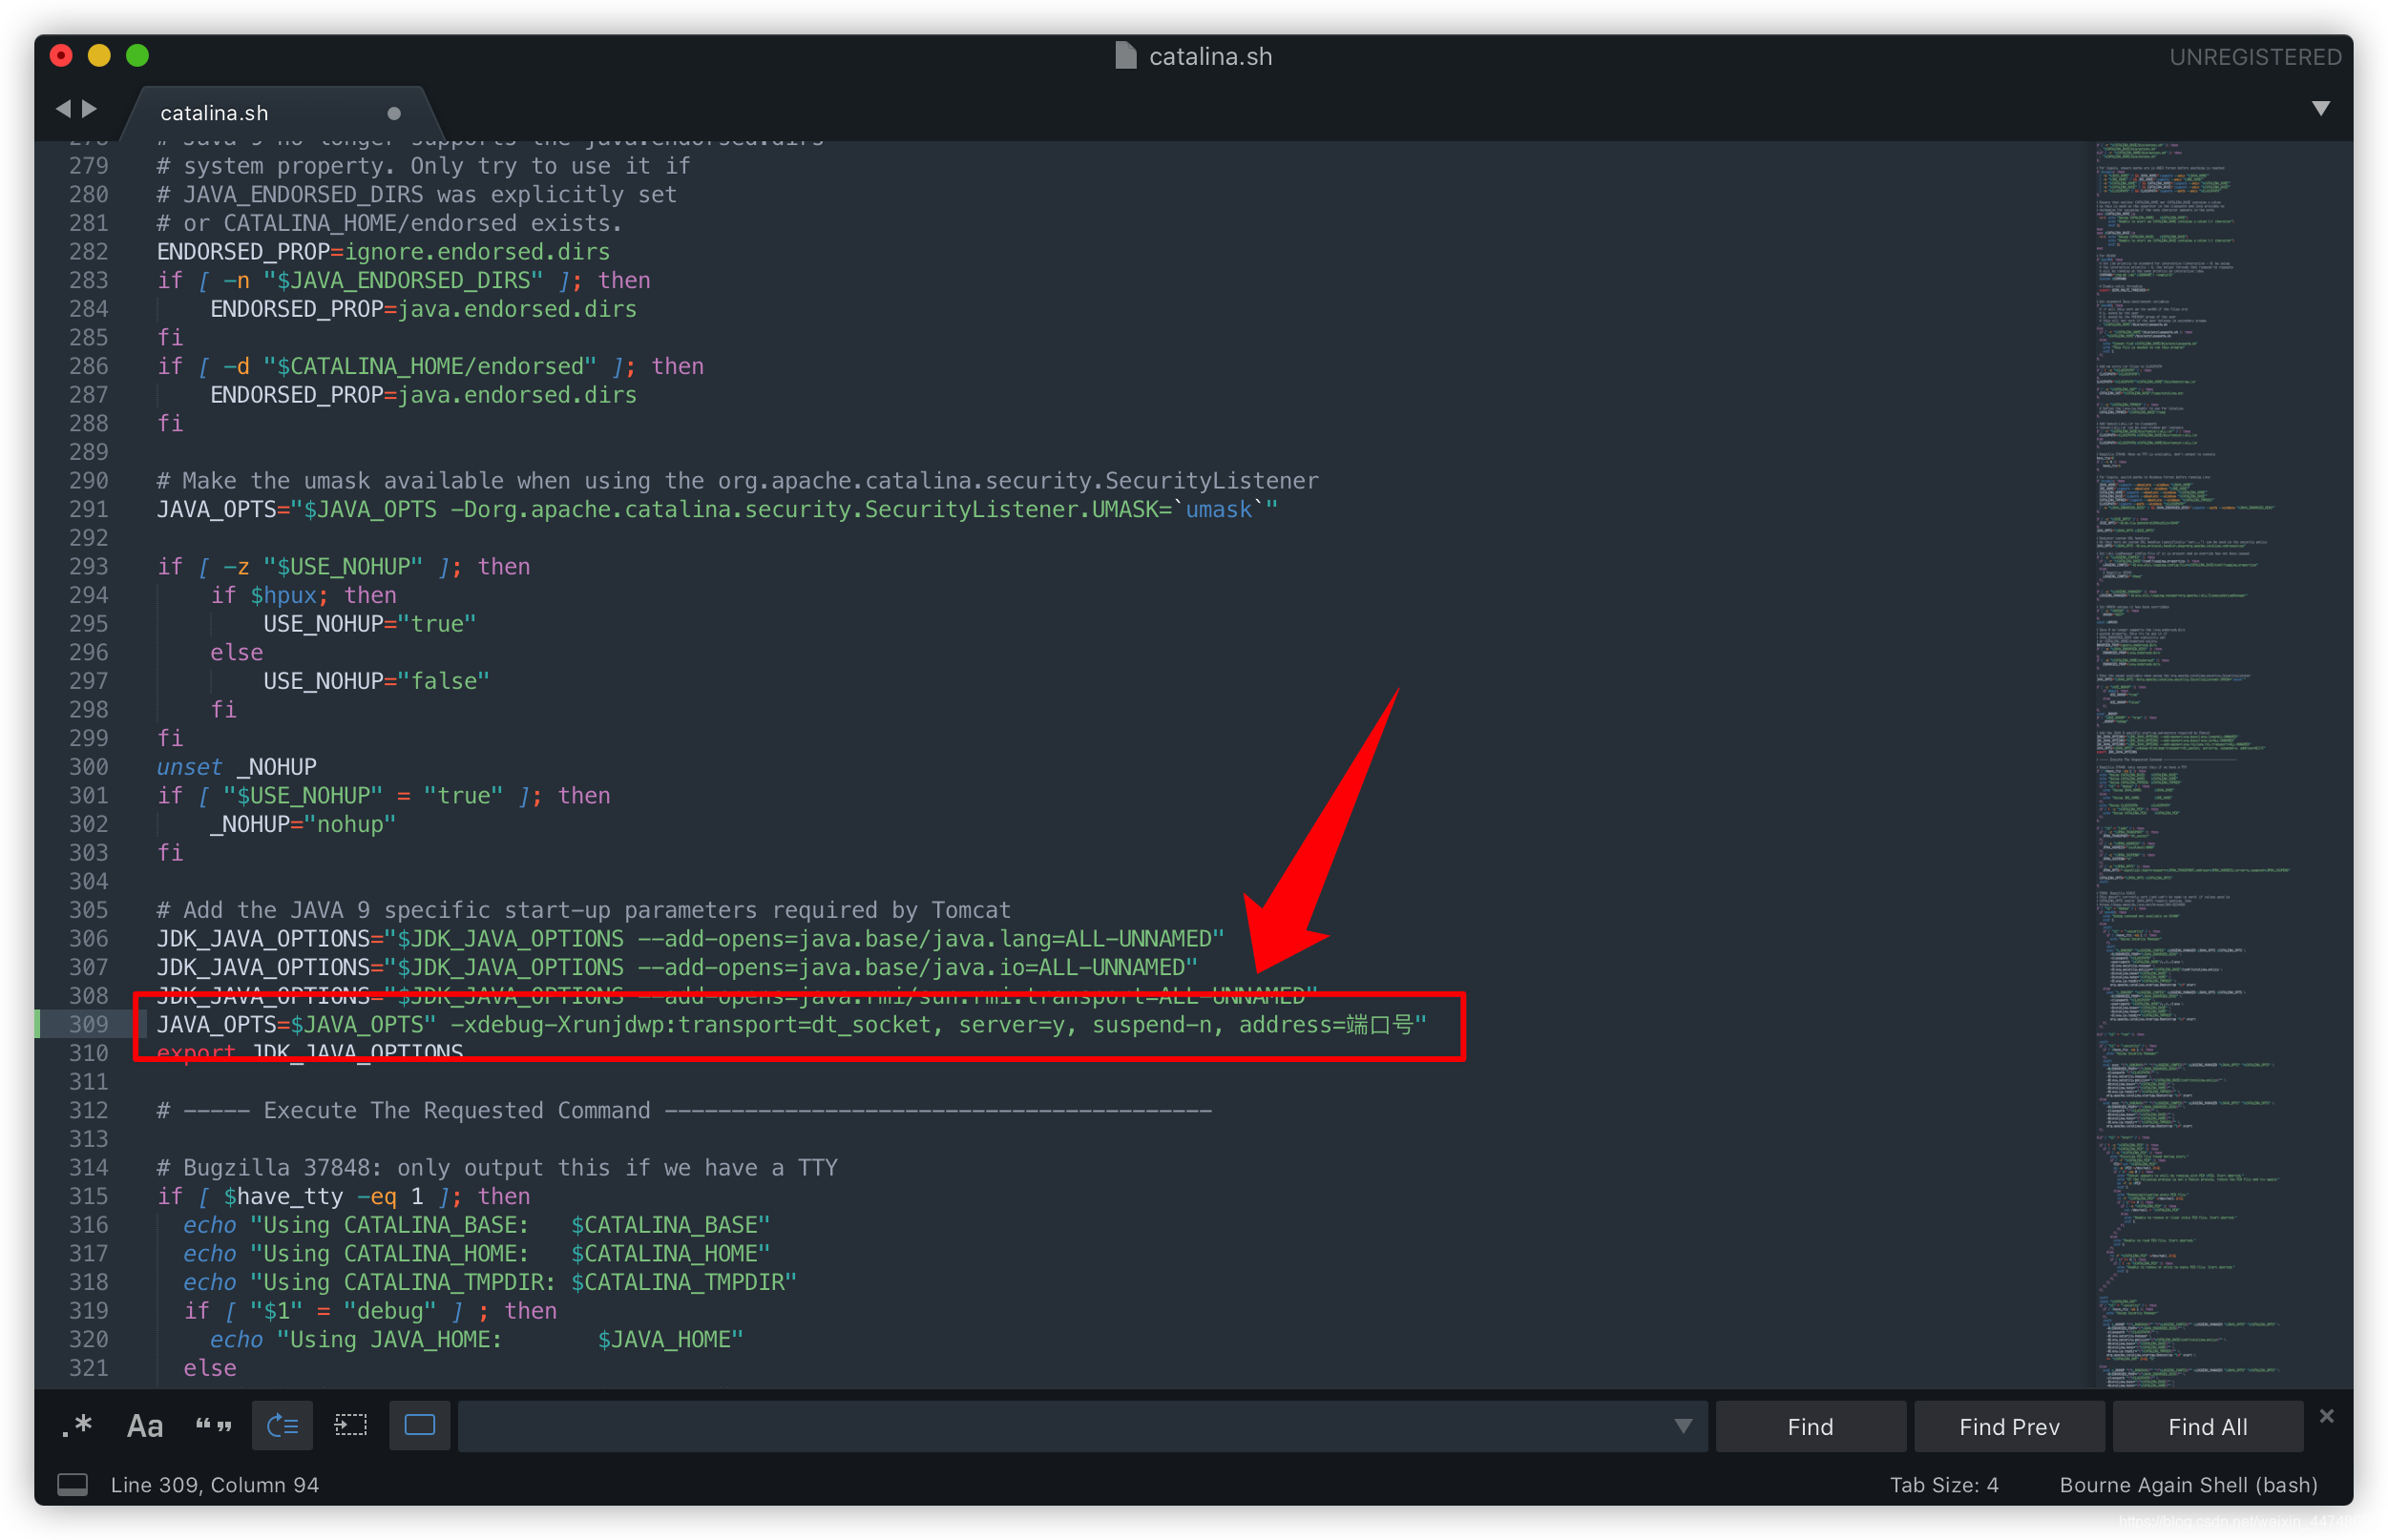Image resolution: width=2388 pixels, height=1540 pixels.
Task: Open the tab list dropdown triangle
Action: click(x=2321, y=108)
